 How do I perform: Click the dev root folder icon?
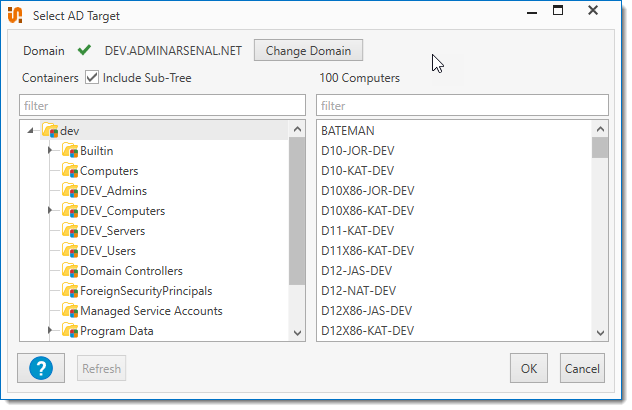click(x=49, y=131)
